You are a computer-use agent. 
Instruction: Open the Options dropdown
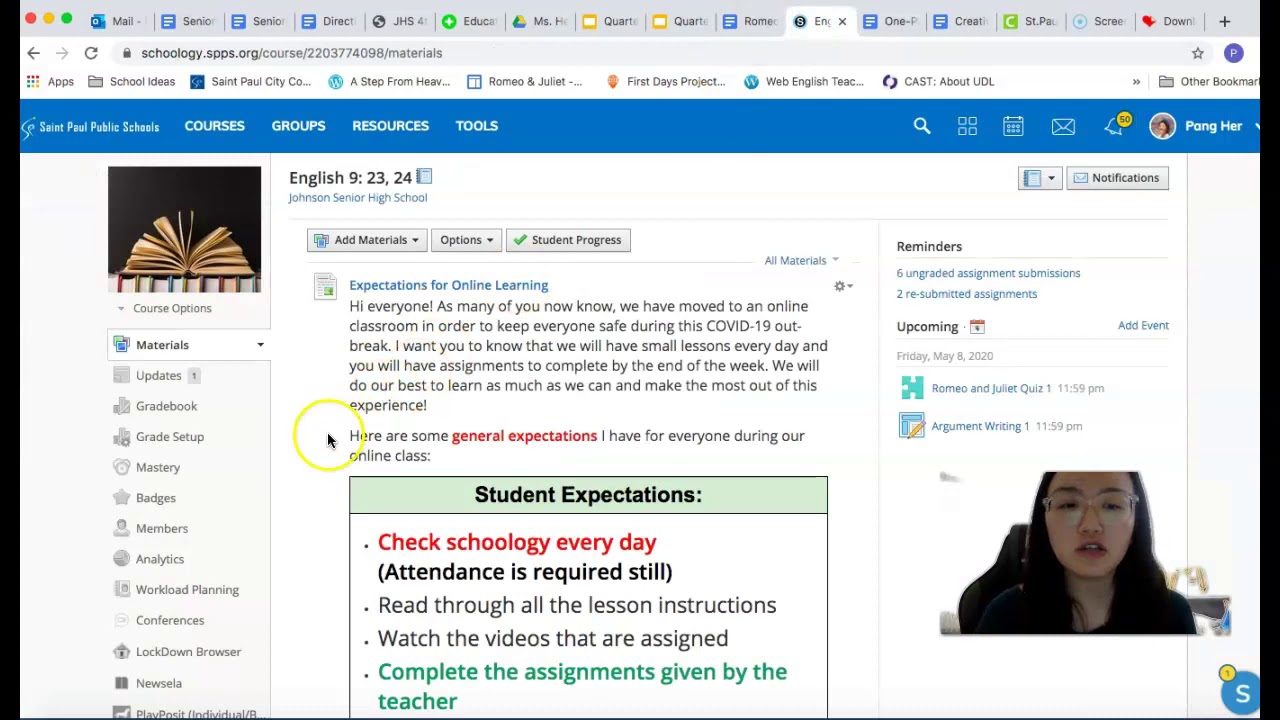coord(466,240)
